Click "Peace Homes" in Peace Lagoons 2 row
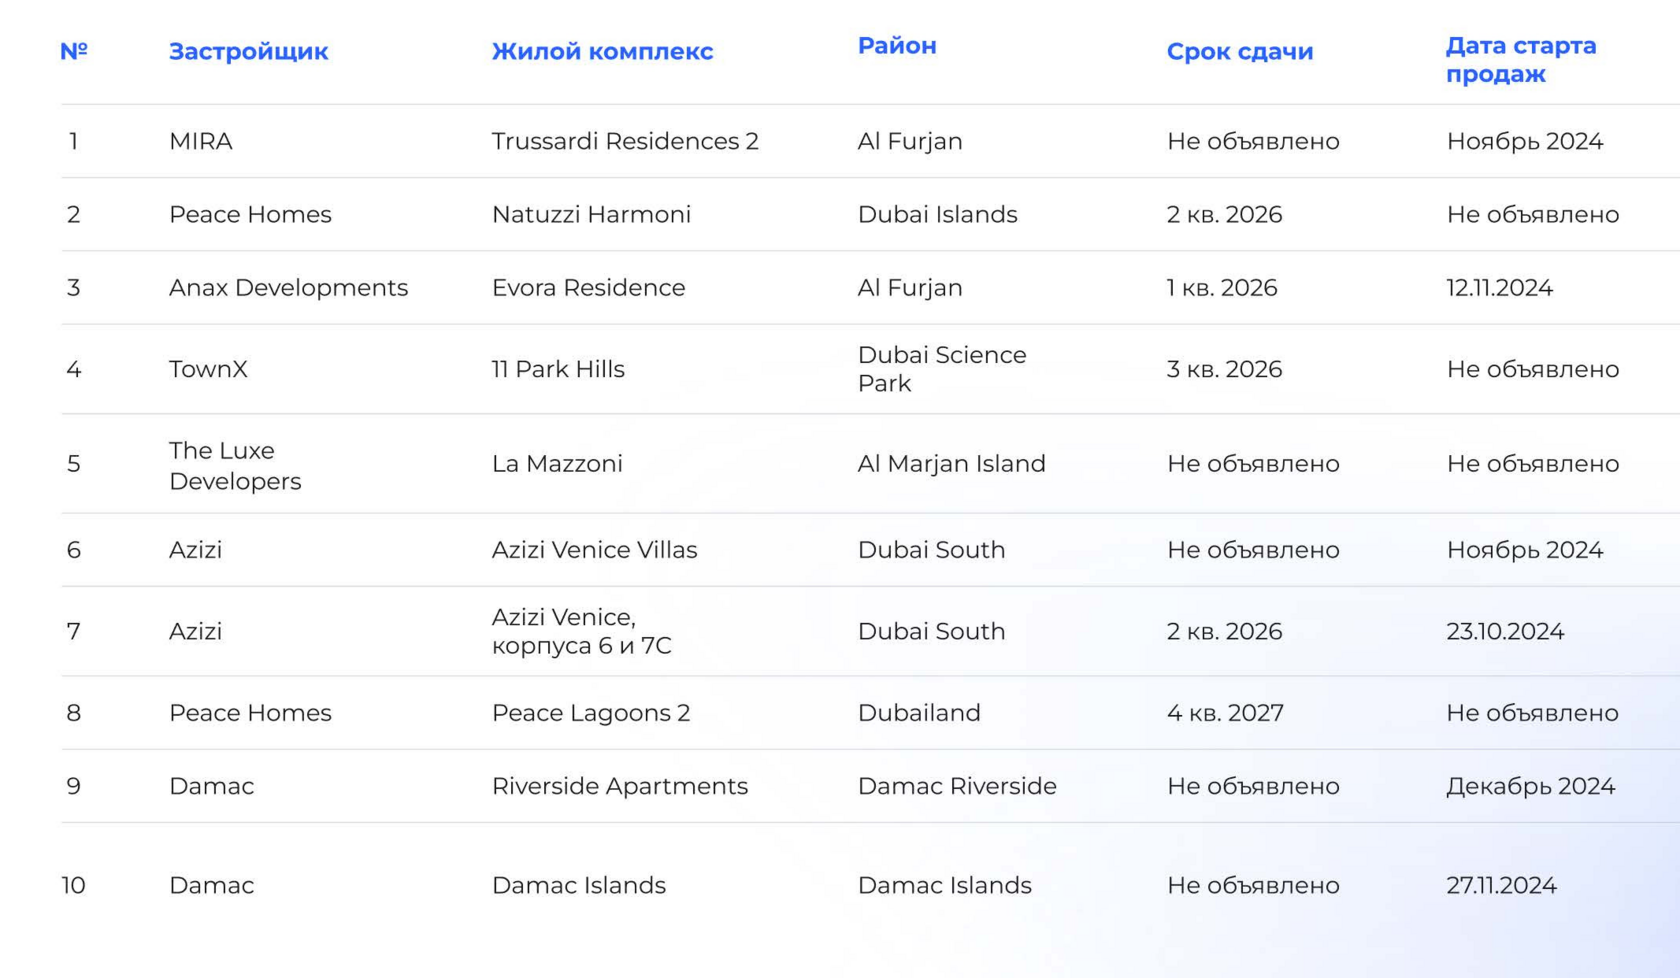Image resolution: width=1680 pixels, height=978 pixels. tap(250, 713)
